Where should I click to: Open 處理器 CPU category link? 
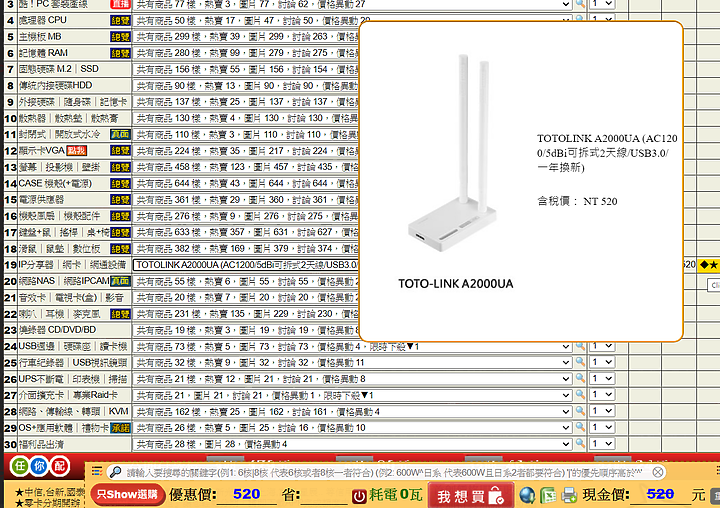pyautogui.click(x=43, y=20)
